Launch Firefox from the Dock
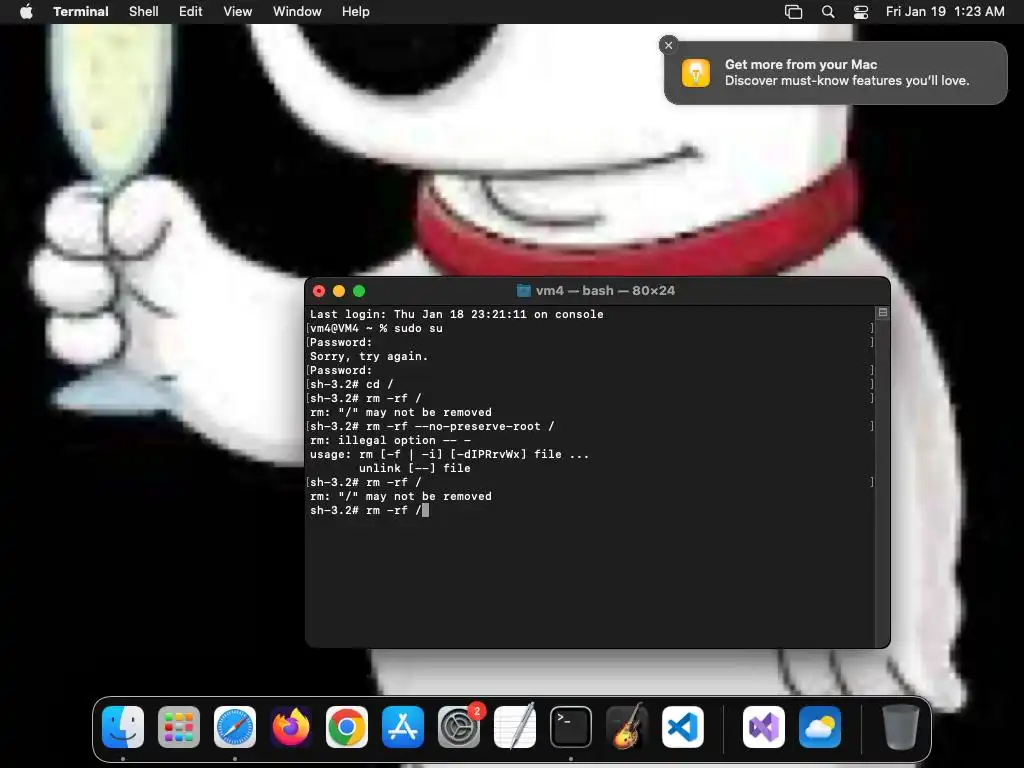The height and width of the screenshot is (768, 1024). tap(291, 727)
